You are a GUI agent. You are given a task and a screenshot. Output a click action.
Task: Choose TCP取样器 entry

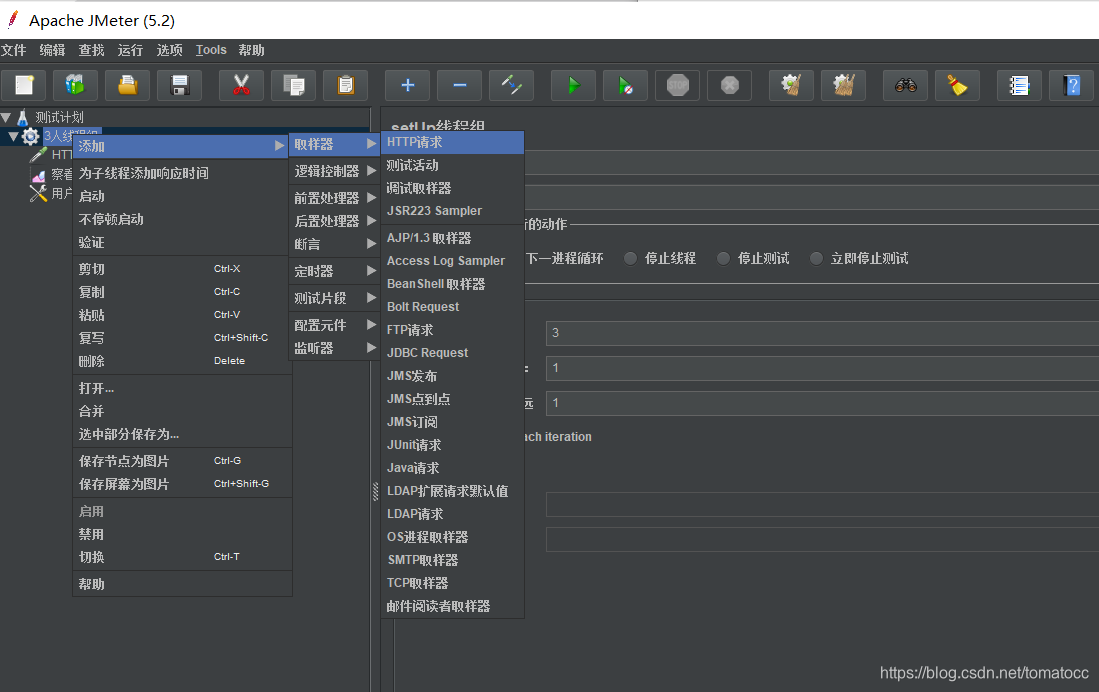pyautogui.click(x=453, y=583)
